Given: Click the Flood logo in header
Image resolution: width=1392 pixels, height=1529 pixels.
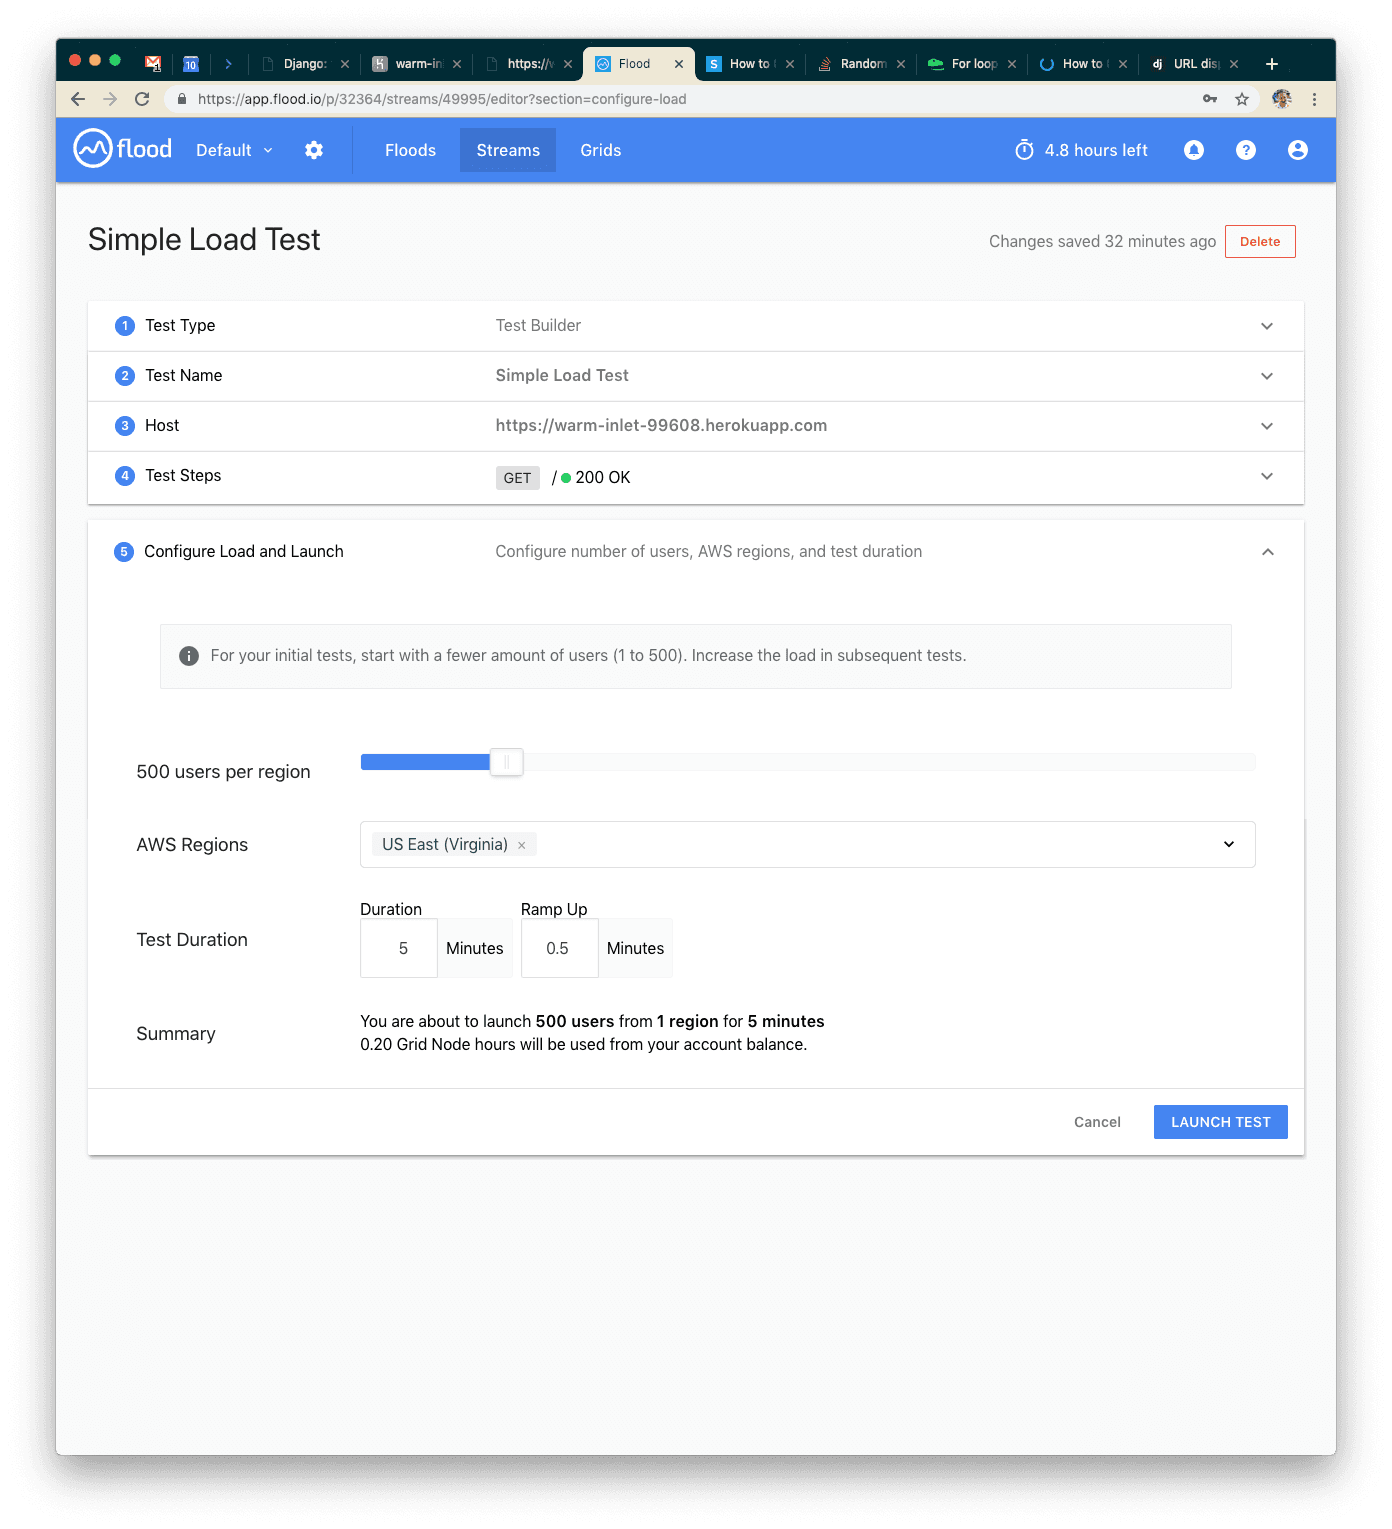Looking at the screenshot, I should tap(122, 149).
